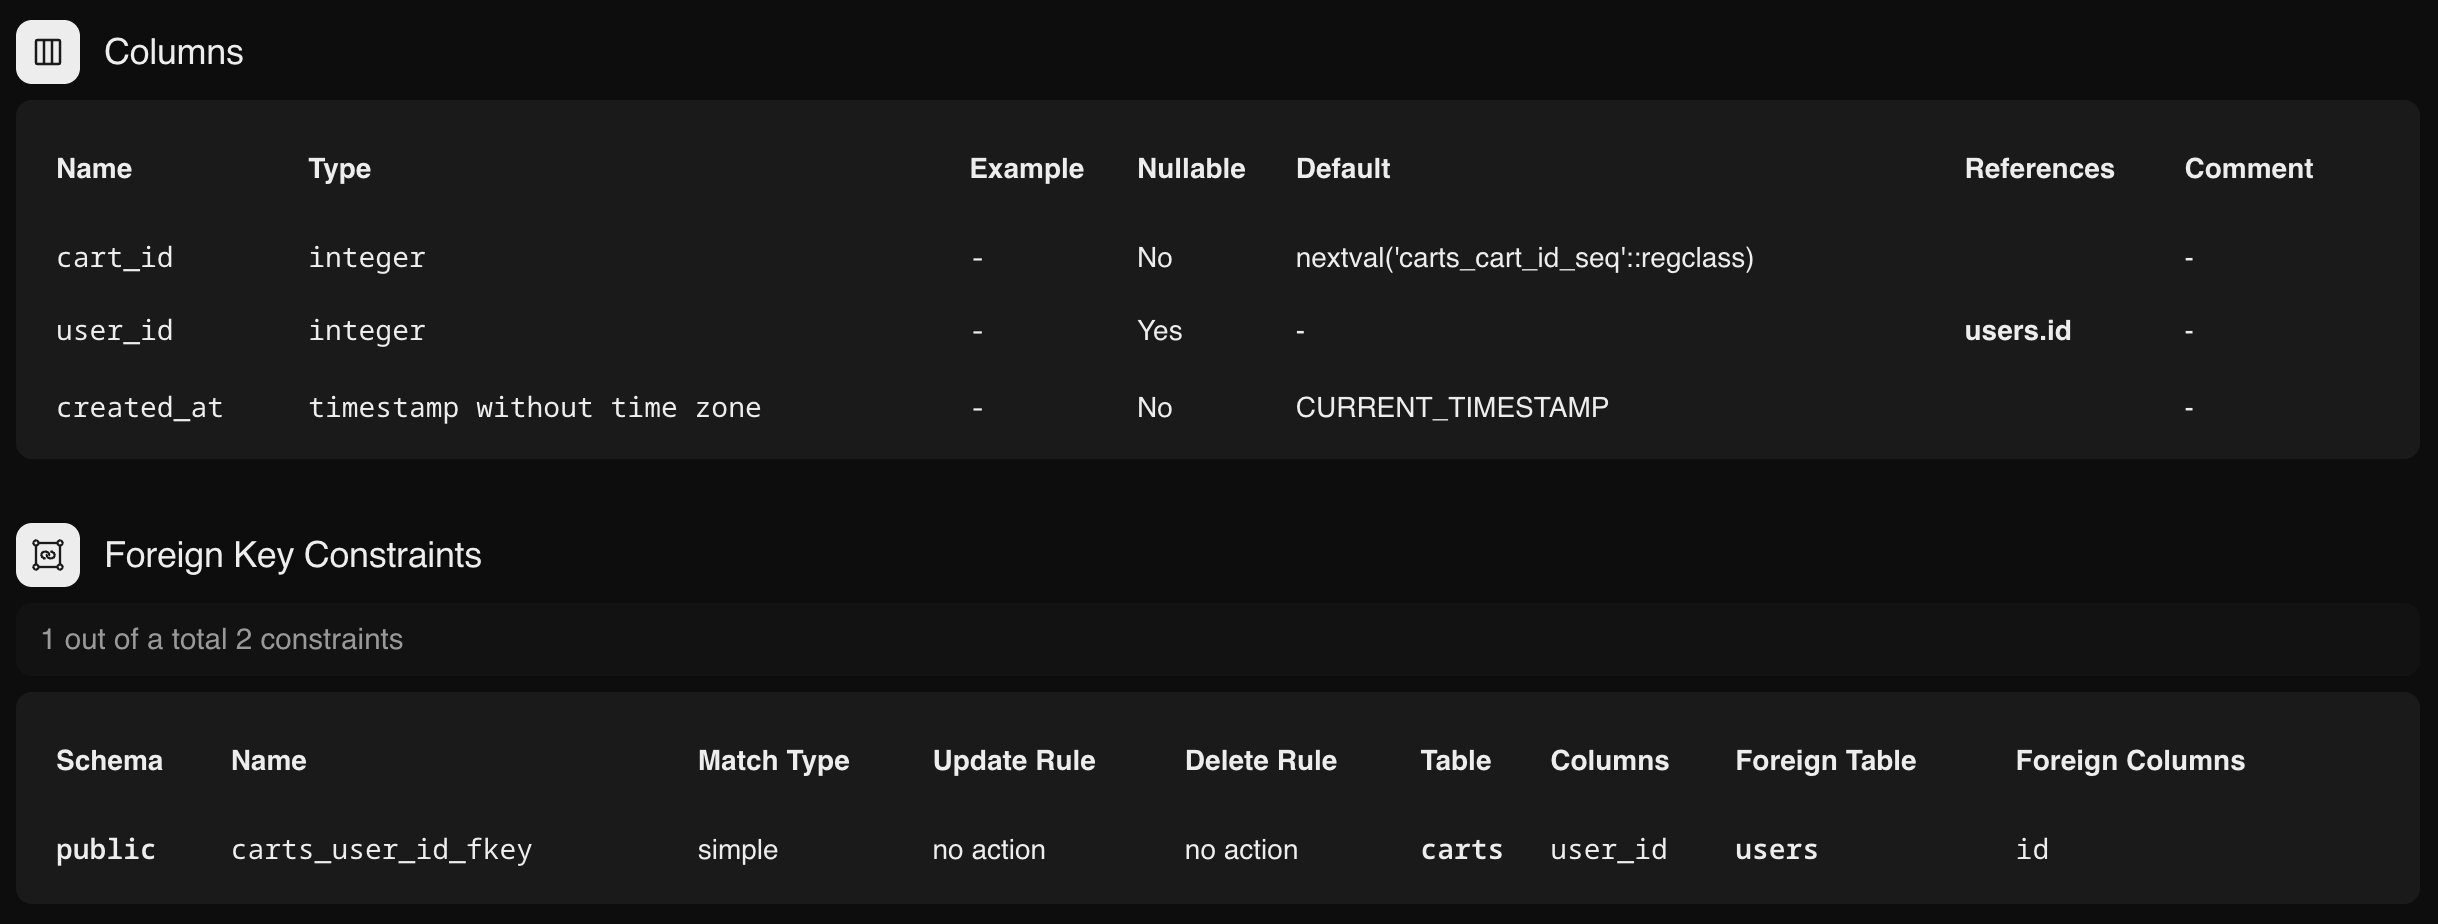The height and width of the screenshot is (924, 2438).
Task: Click the Example column header
Action: (x=1025, y=168)
